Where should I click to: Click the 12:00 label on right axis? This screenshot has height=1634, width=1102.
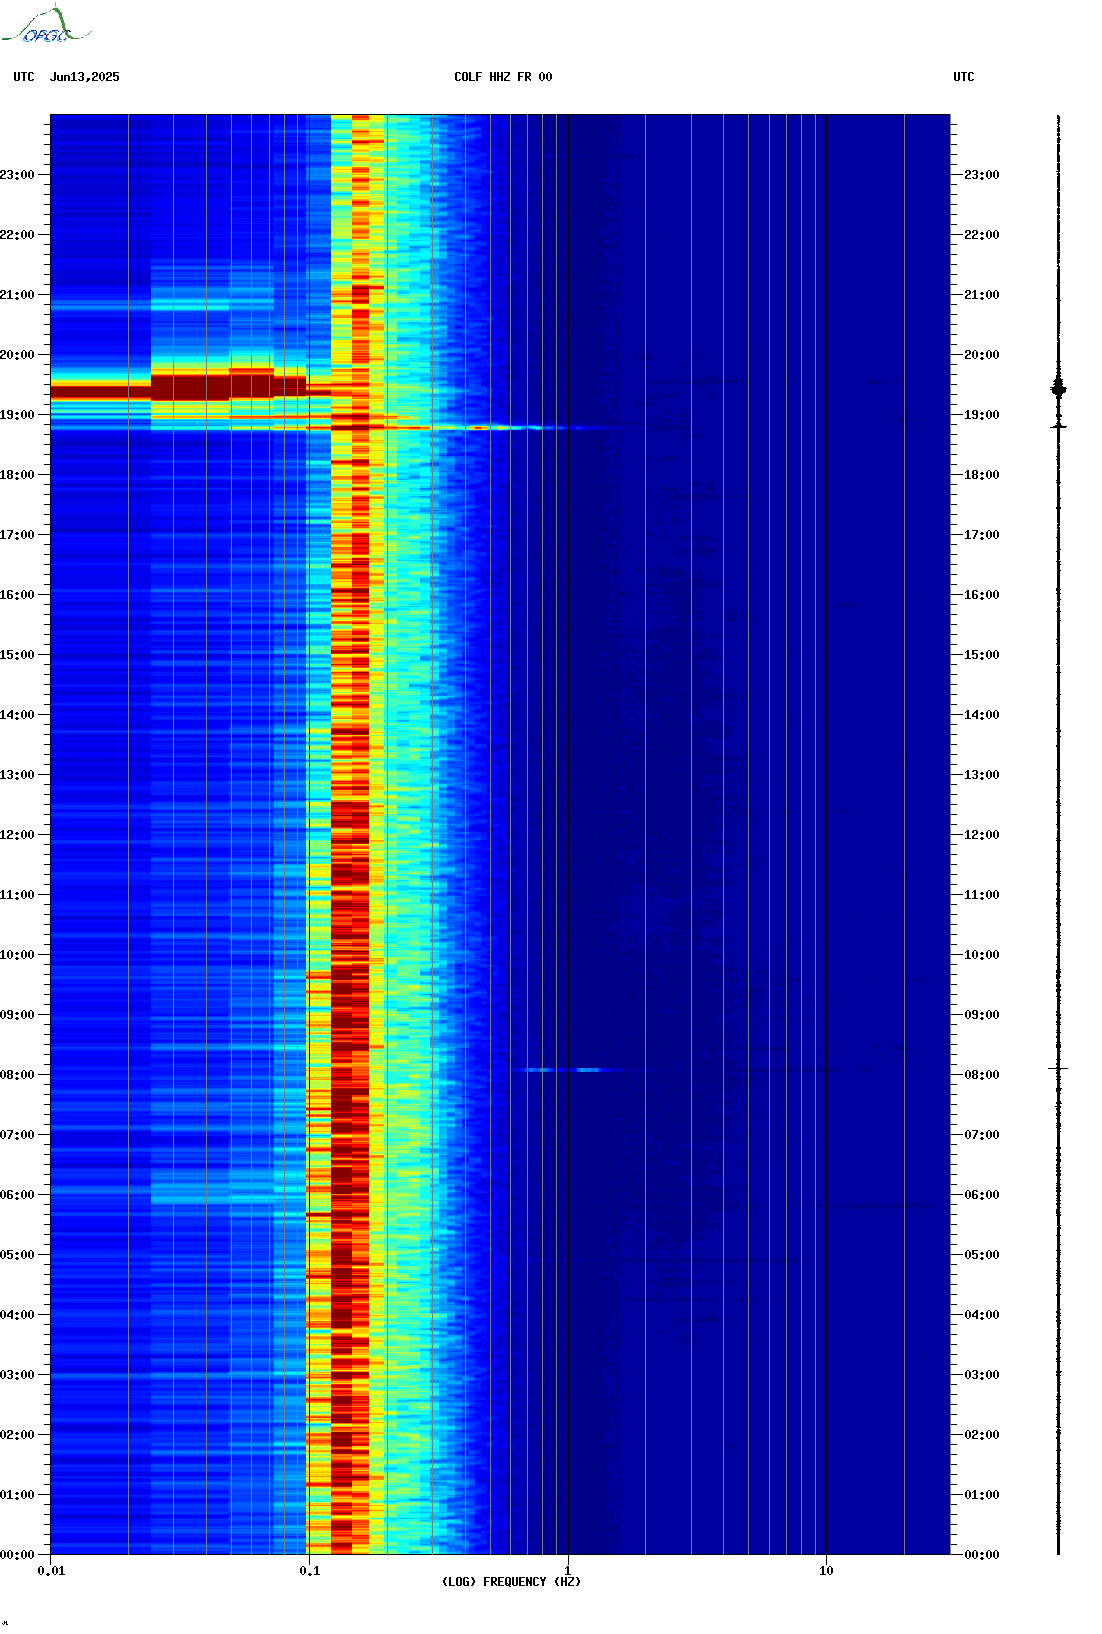click(x=982, y=835)
